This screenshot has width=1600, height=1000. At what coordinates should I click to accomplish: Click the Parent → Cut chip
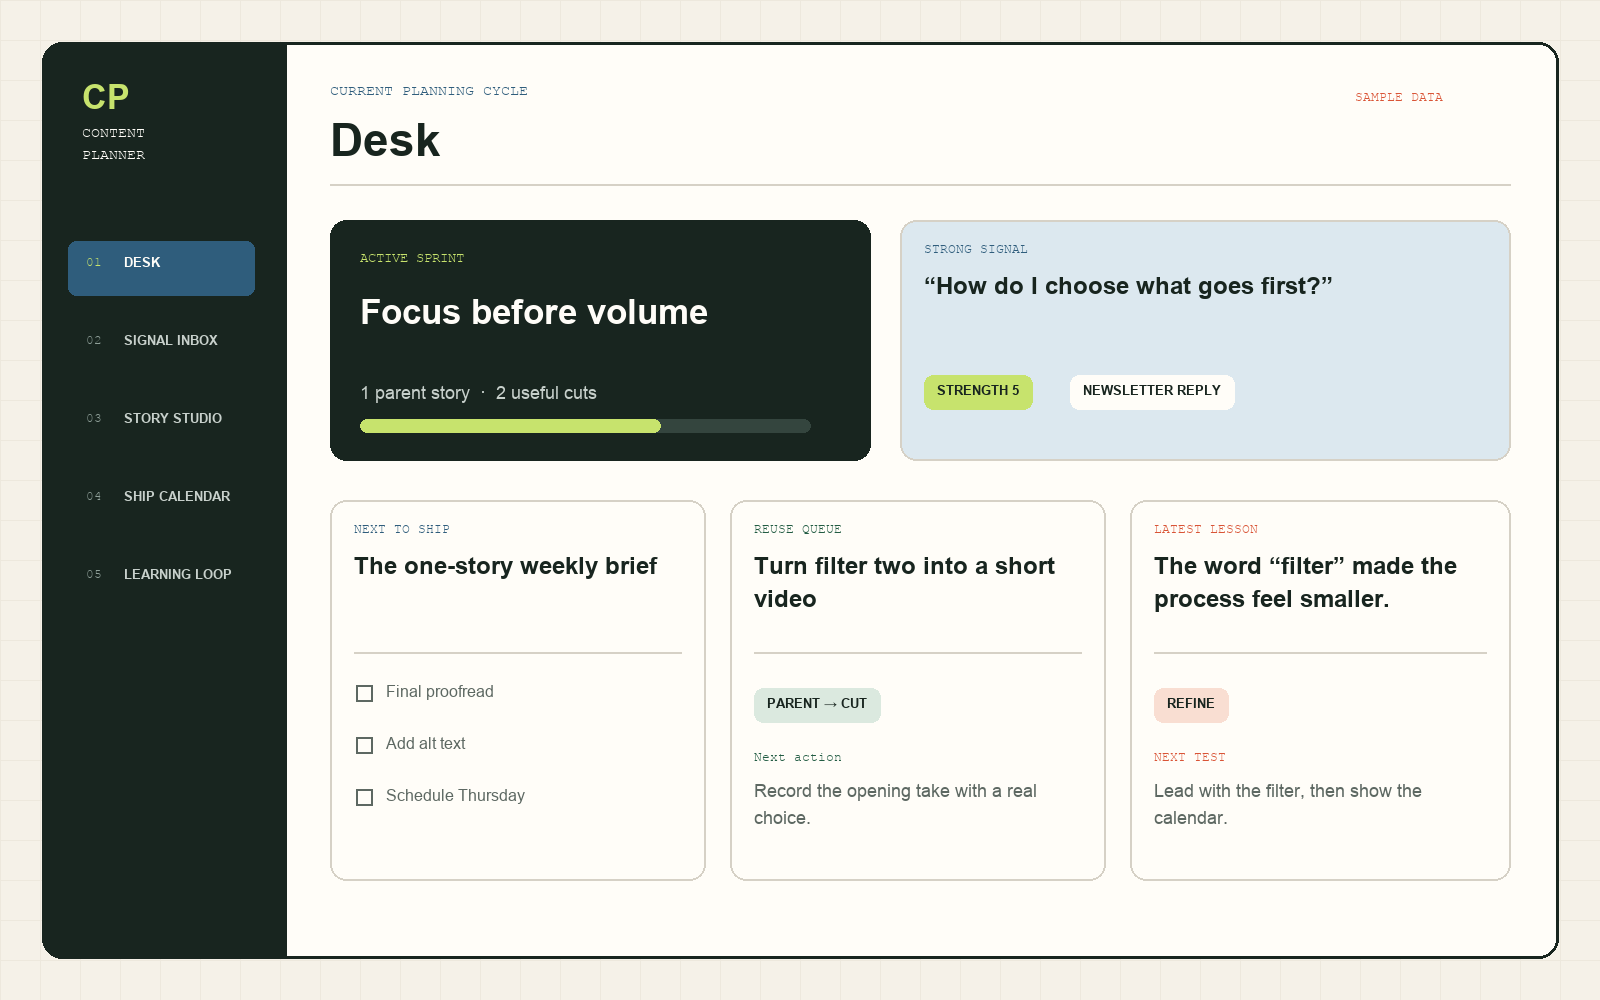tap(817, 704)
